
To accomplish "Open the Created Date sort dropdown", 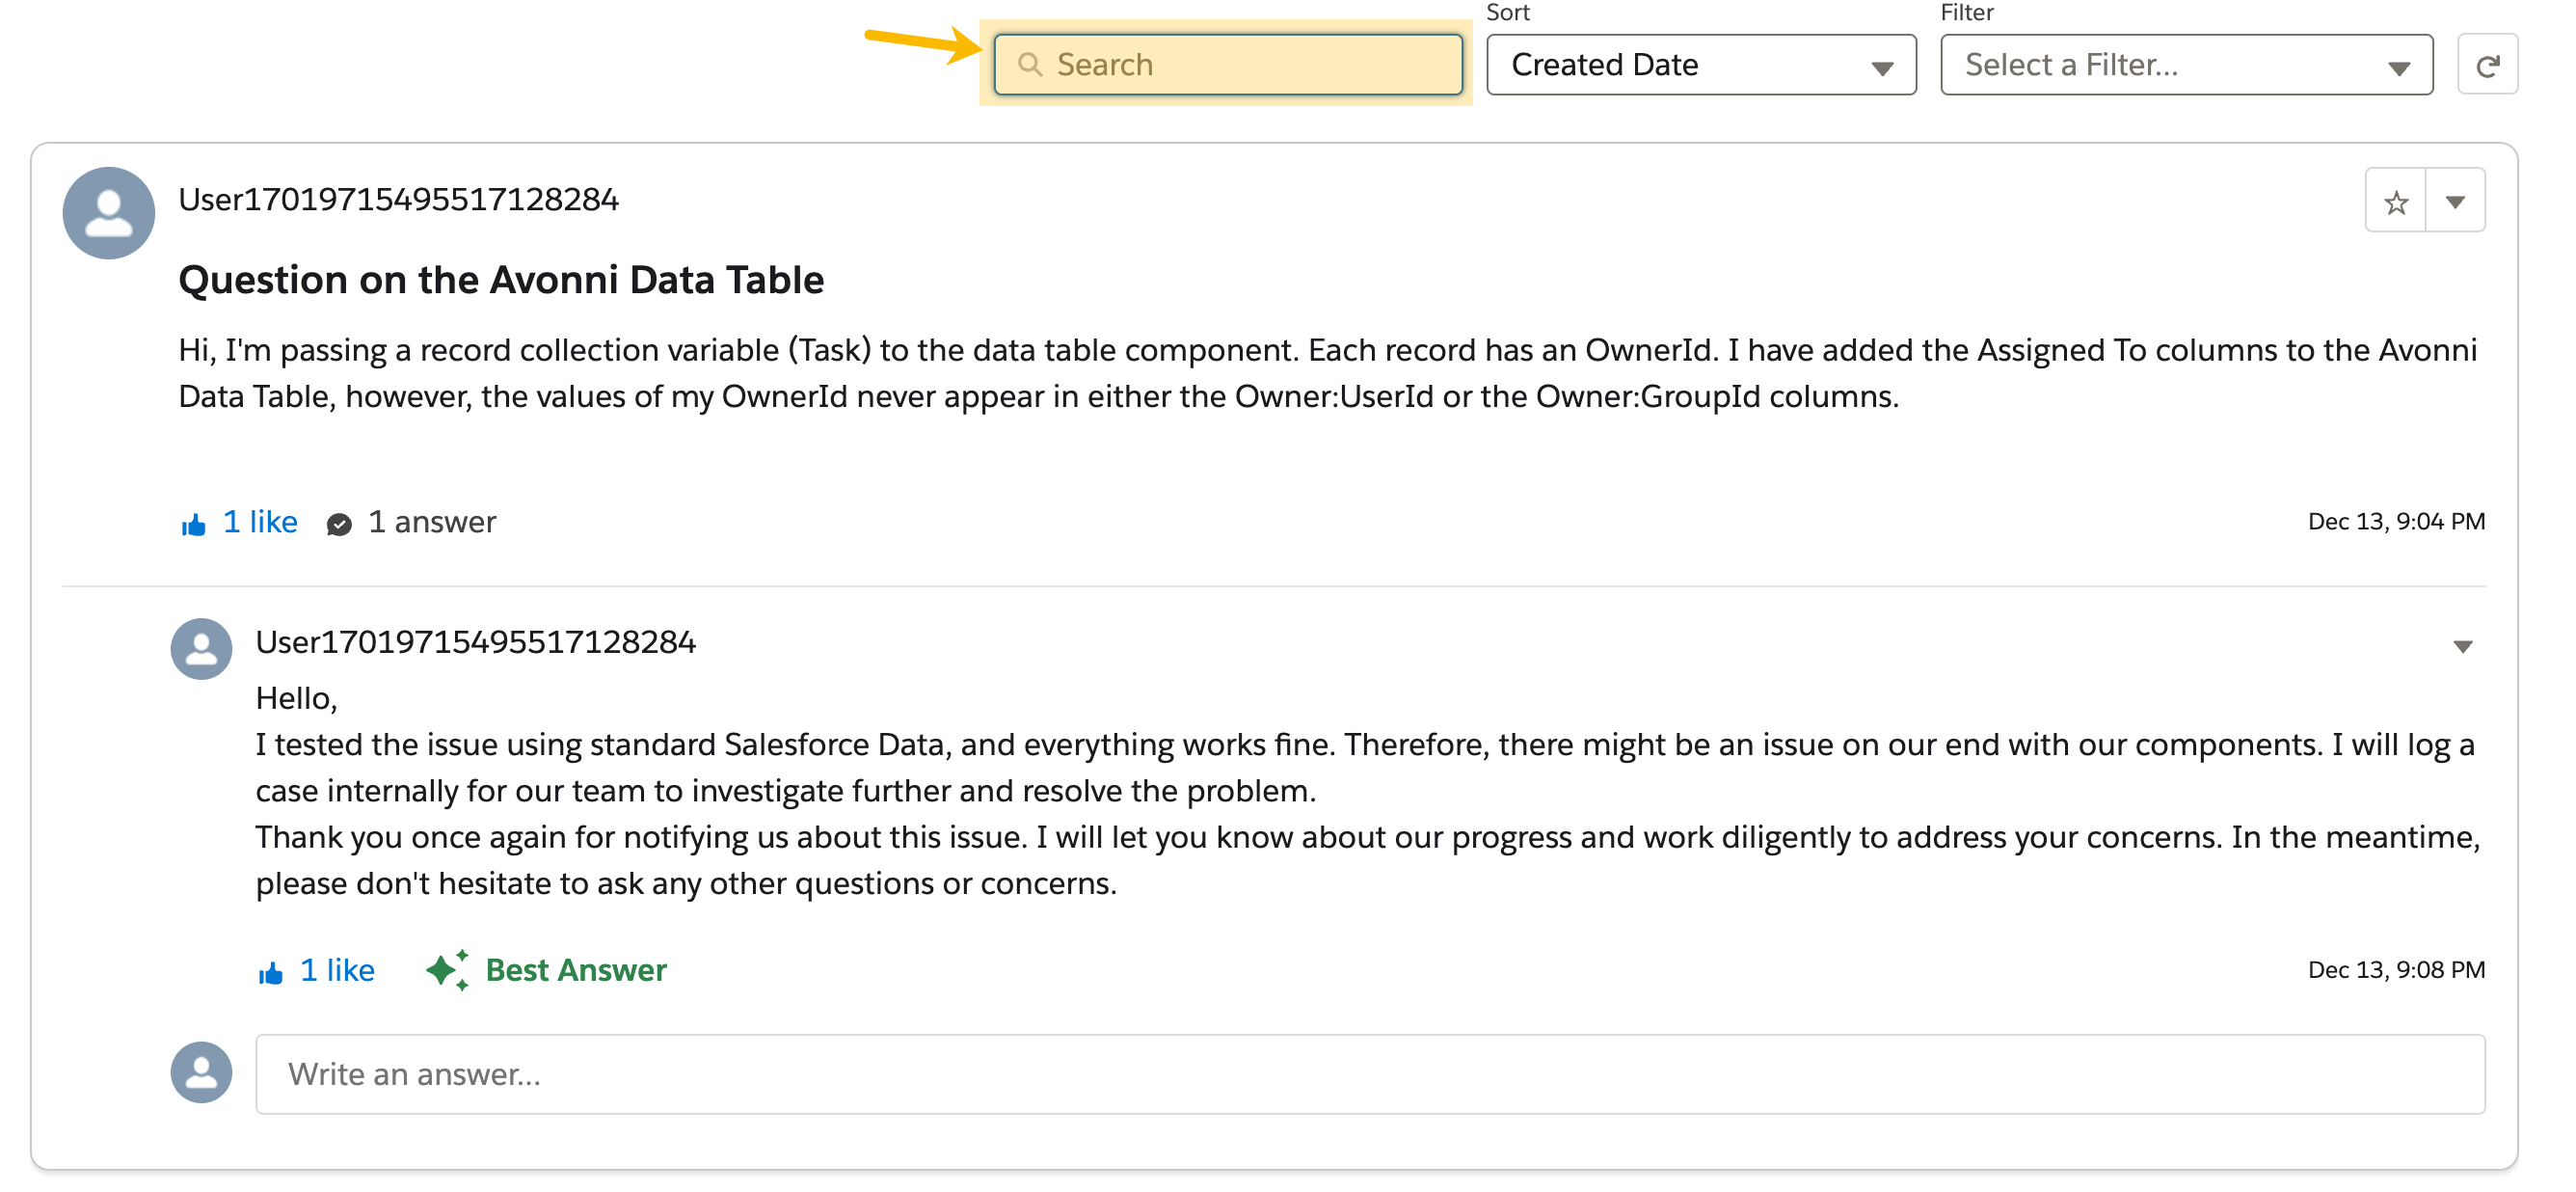I will tap(1700, 65).
